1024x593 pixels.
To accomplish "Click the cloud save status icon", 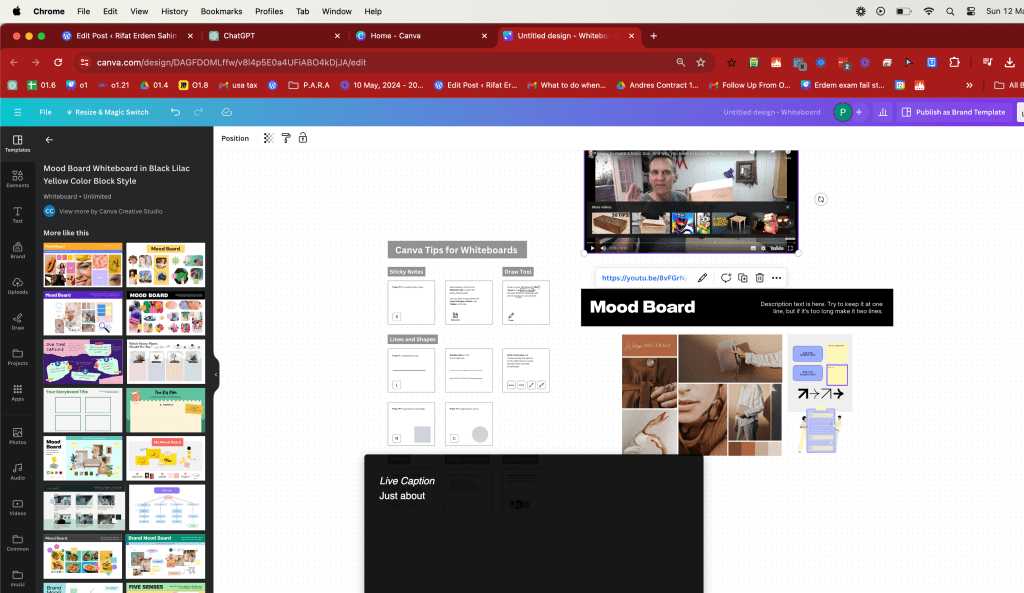I will 227,112.
